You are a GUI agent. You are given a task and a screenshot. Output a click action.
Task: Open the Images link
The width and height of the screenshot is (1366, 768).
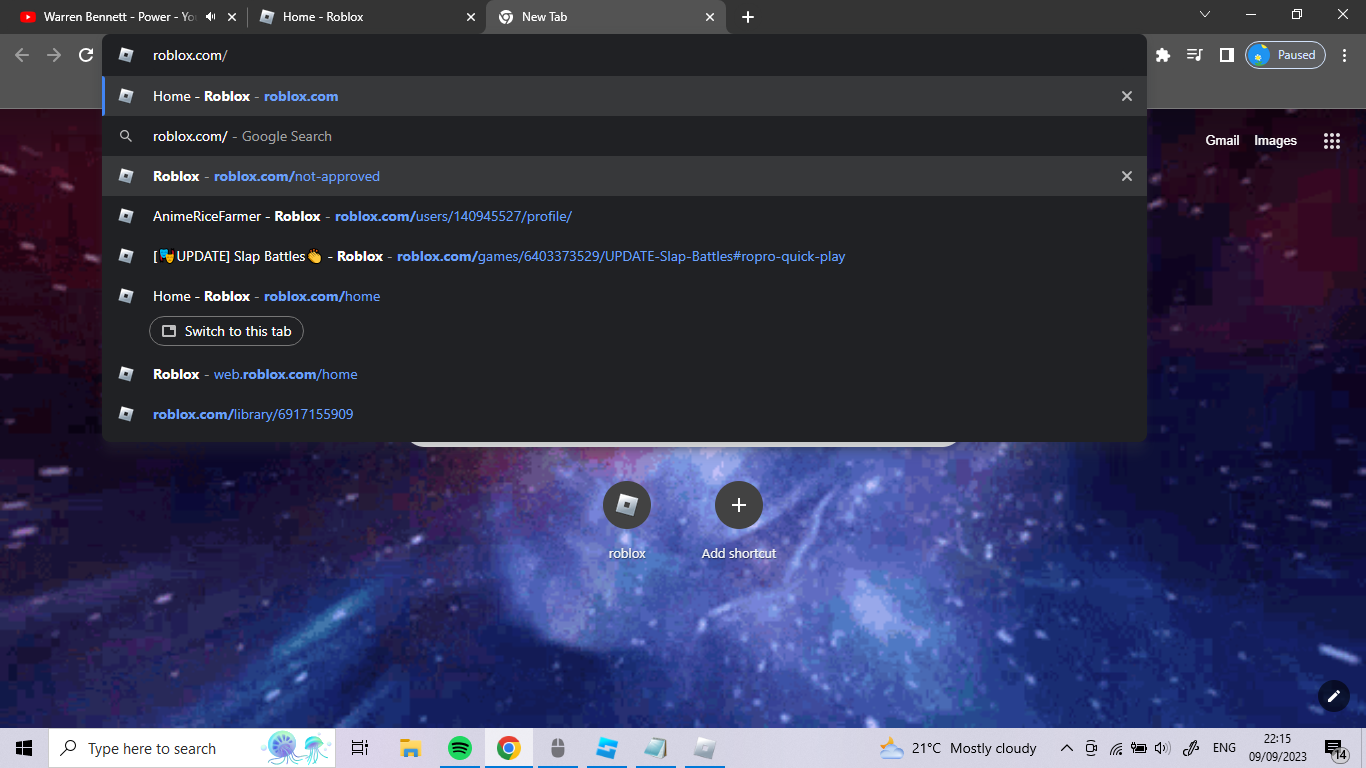coord(1275,141)
